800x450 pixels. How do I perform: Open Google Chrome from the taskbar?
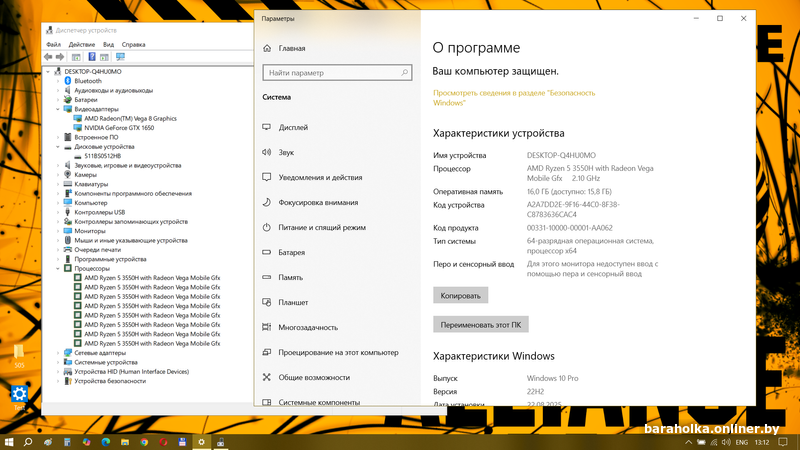pos(144,442)
